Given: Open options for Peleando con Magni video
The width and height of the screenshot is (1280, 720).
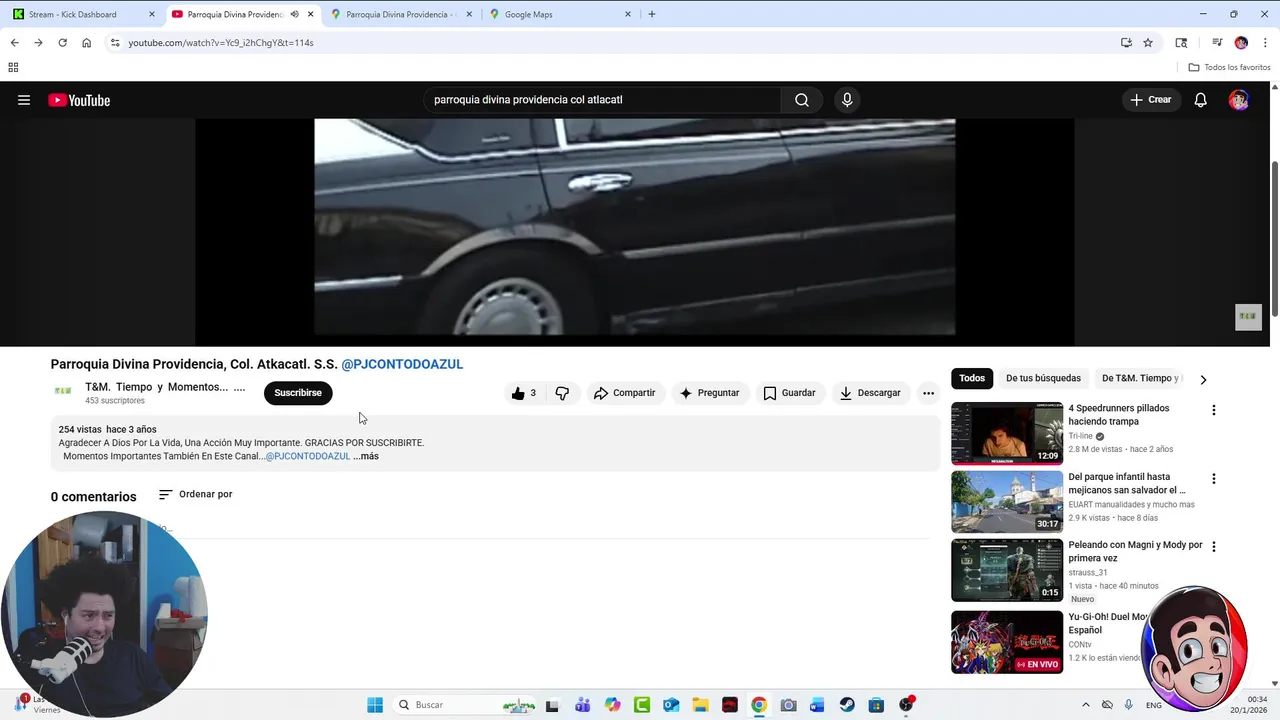Looking at the screenshot, I should [x=1214, y=547].
